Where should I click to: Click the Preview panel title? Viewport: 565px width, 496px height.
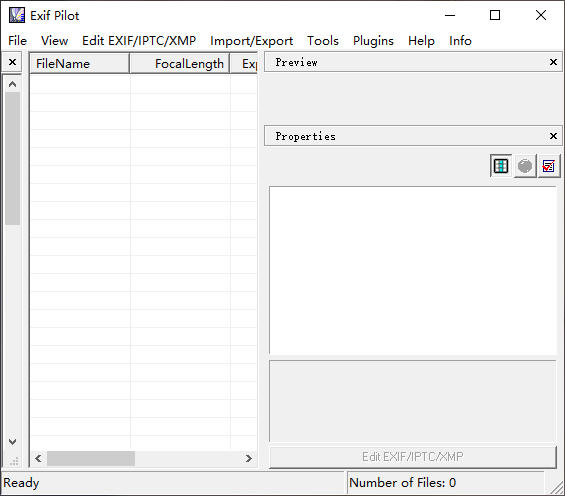point(296,62)
